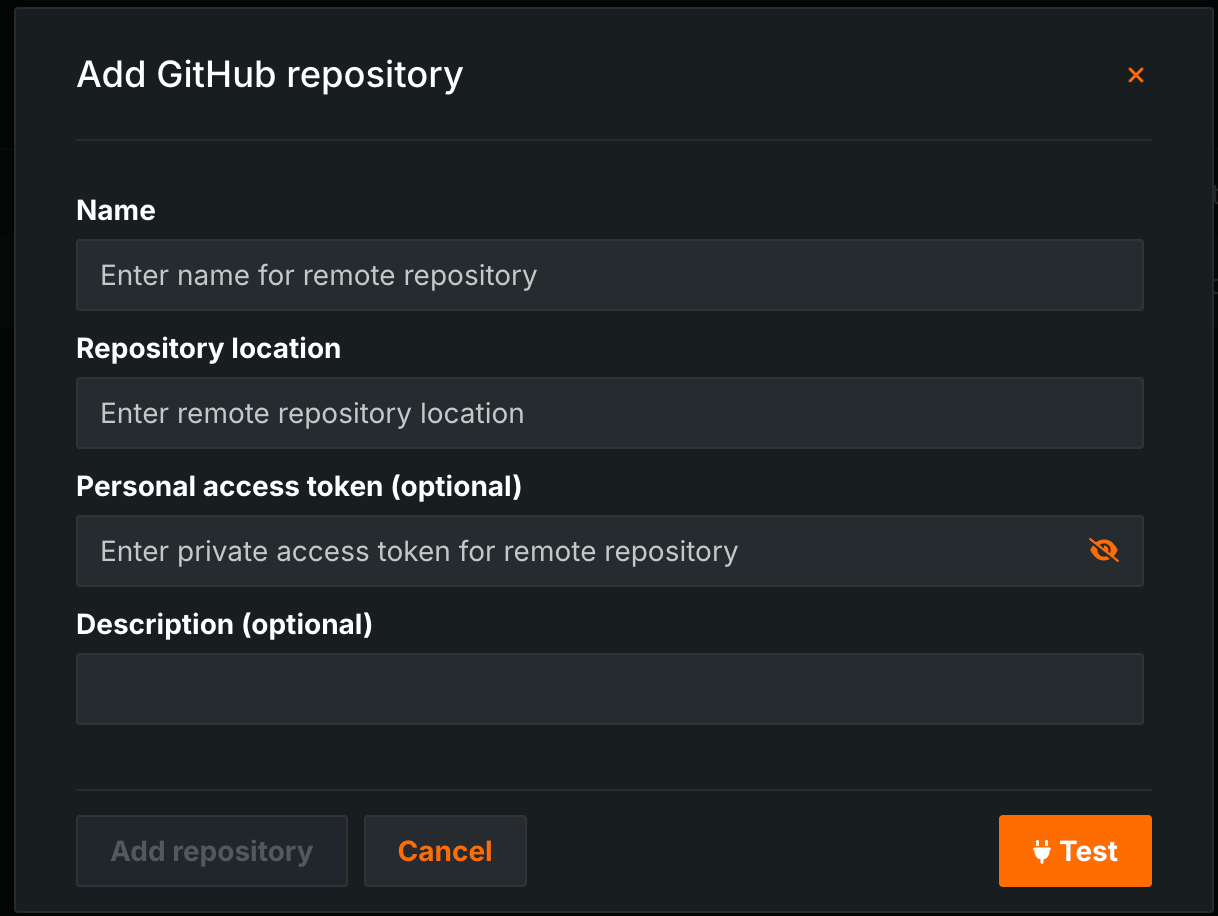The height and width of the screenshot is (916, 1218).
Task: Toggle visibility of the personal access token
Action: tap(1103, 549)
